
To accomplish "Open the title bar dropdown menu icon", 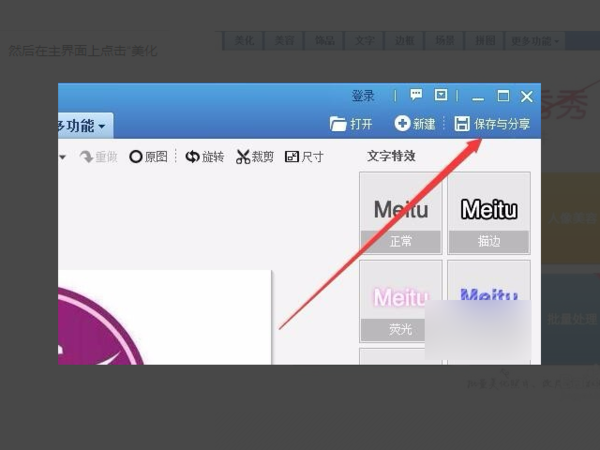I will (441, 95).
